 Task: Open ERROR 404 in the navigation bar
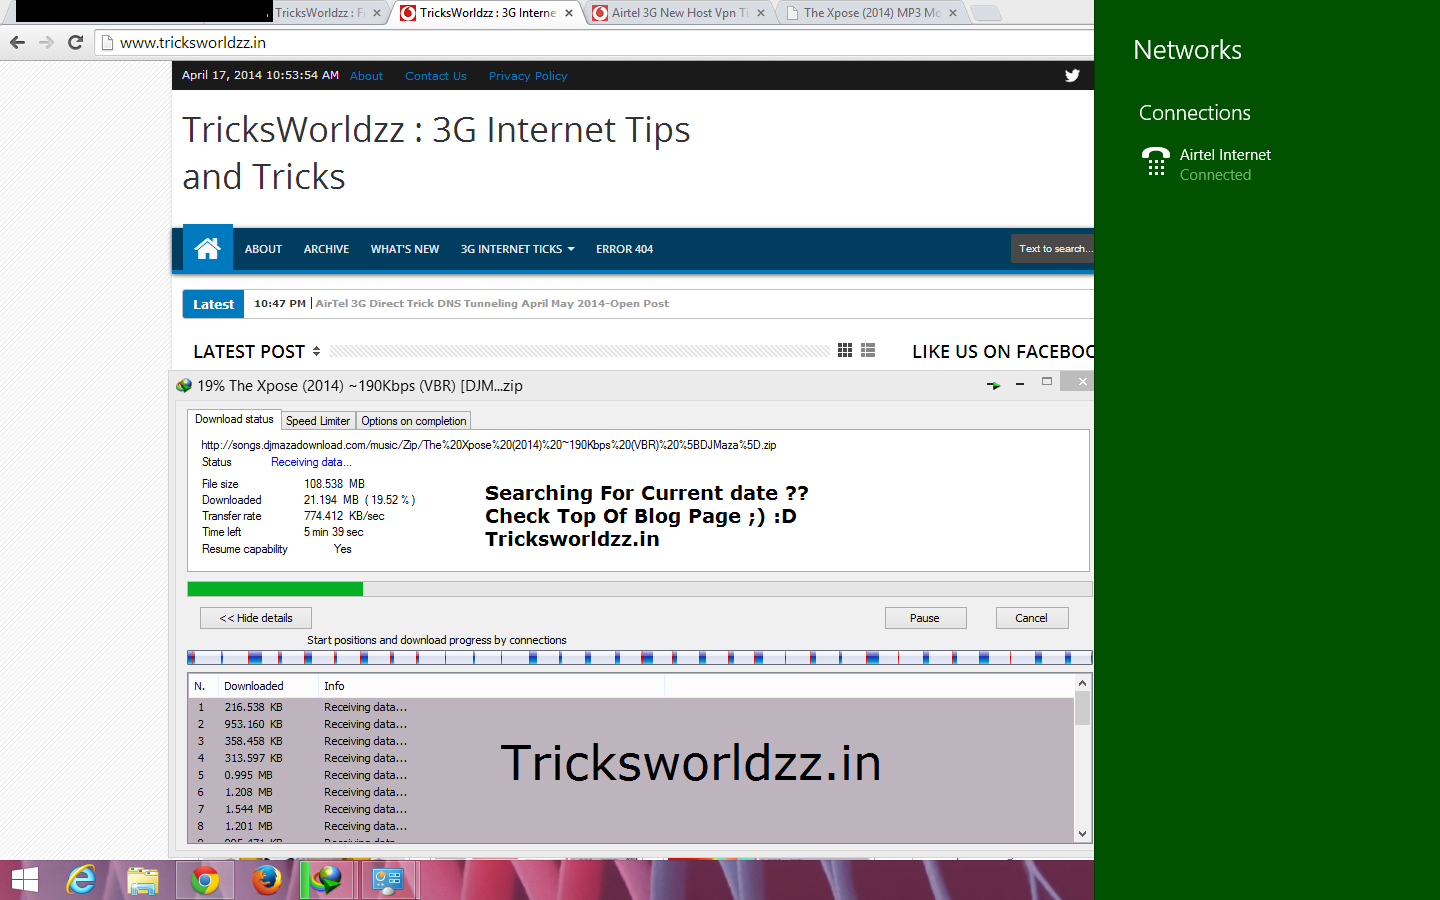[x=624, y=249]
